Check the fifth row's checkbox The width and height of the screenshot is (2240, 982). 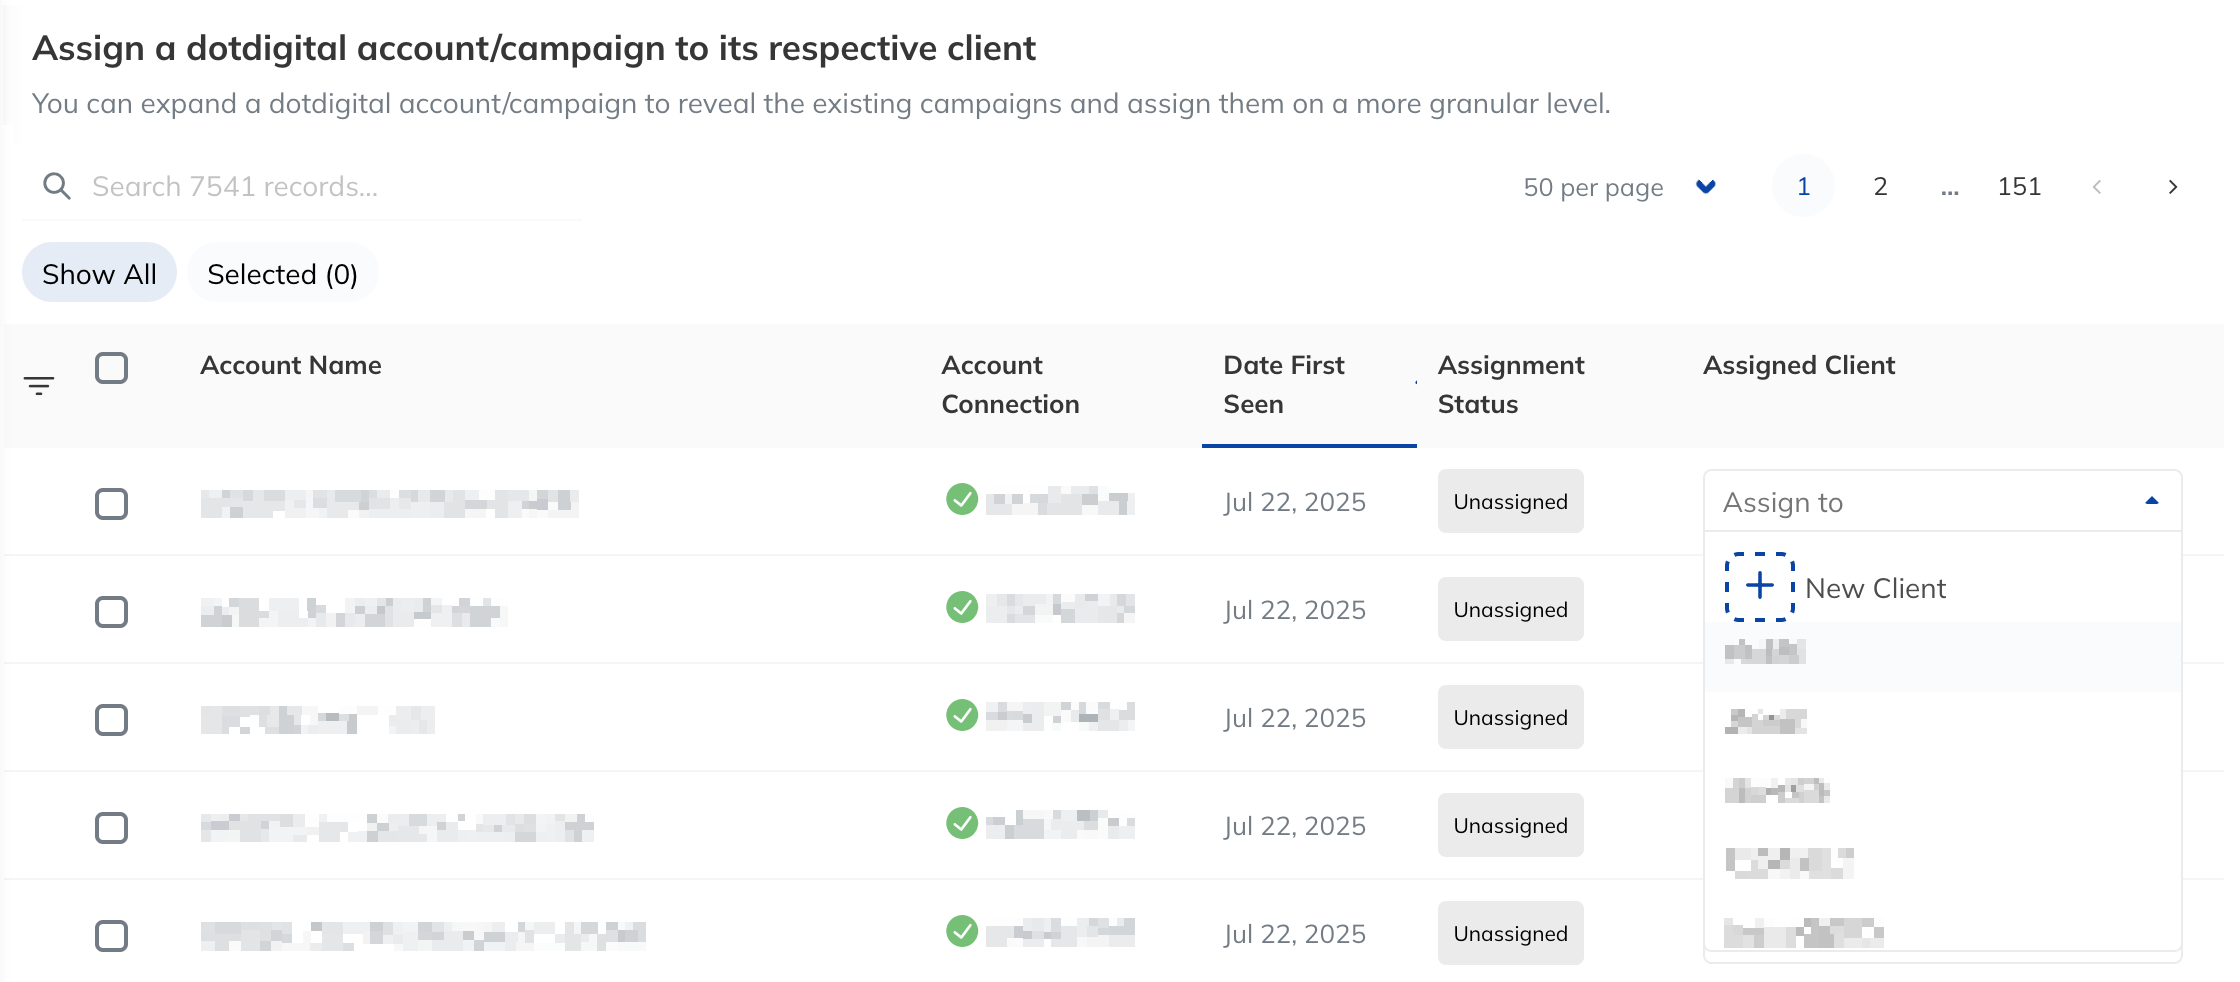111,936
